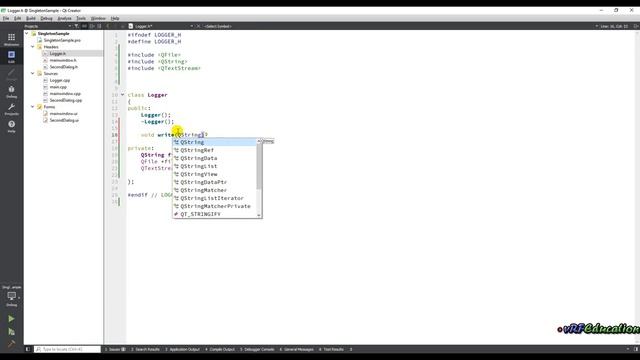Choose QStringList from autocomplete list
The height and width of the screenshot is (360, 640).
pyautogui.click(x=215, y=166)
